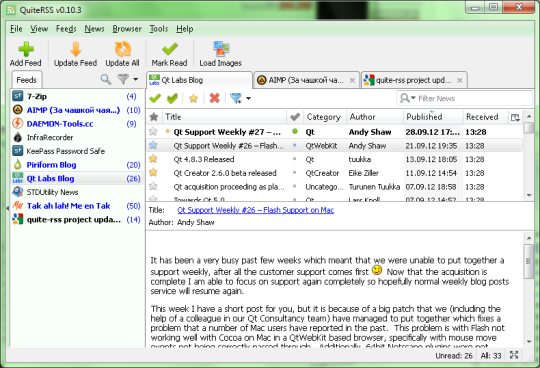Screen dimensions: 540x368
Task: Open the News menu
Action: pyautogui.click(x=94, y=29)
